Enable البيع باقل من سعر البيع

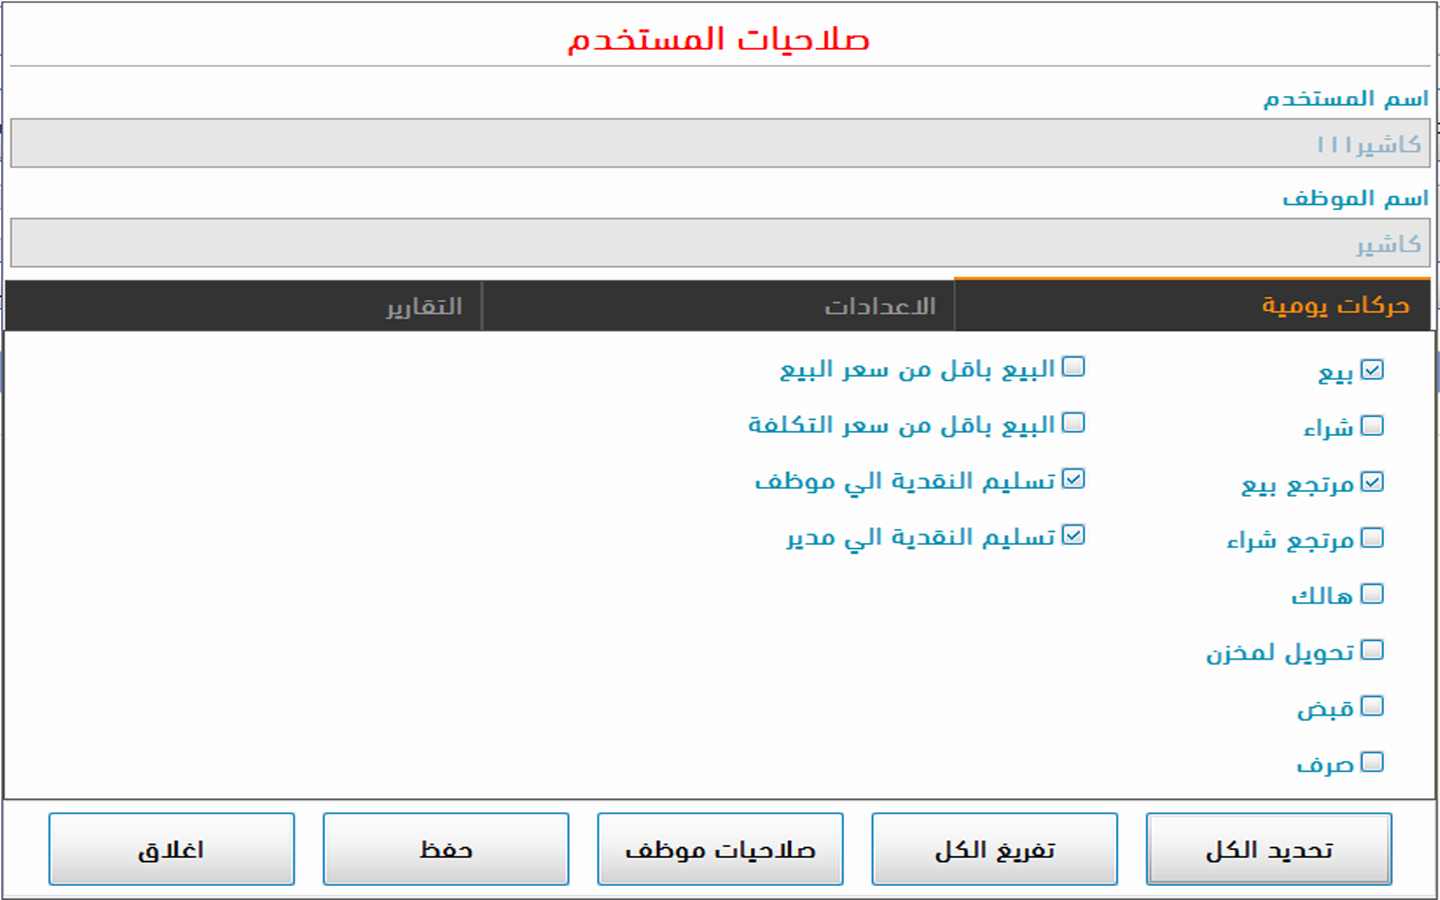coord(1073,367)
